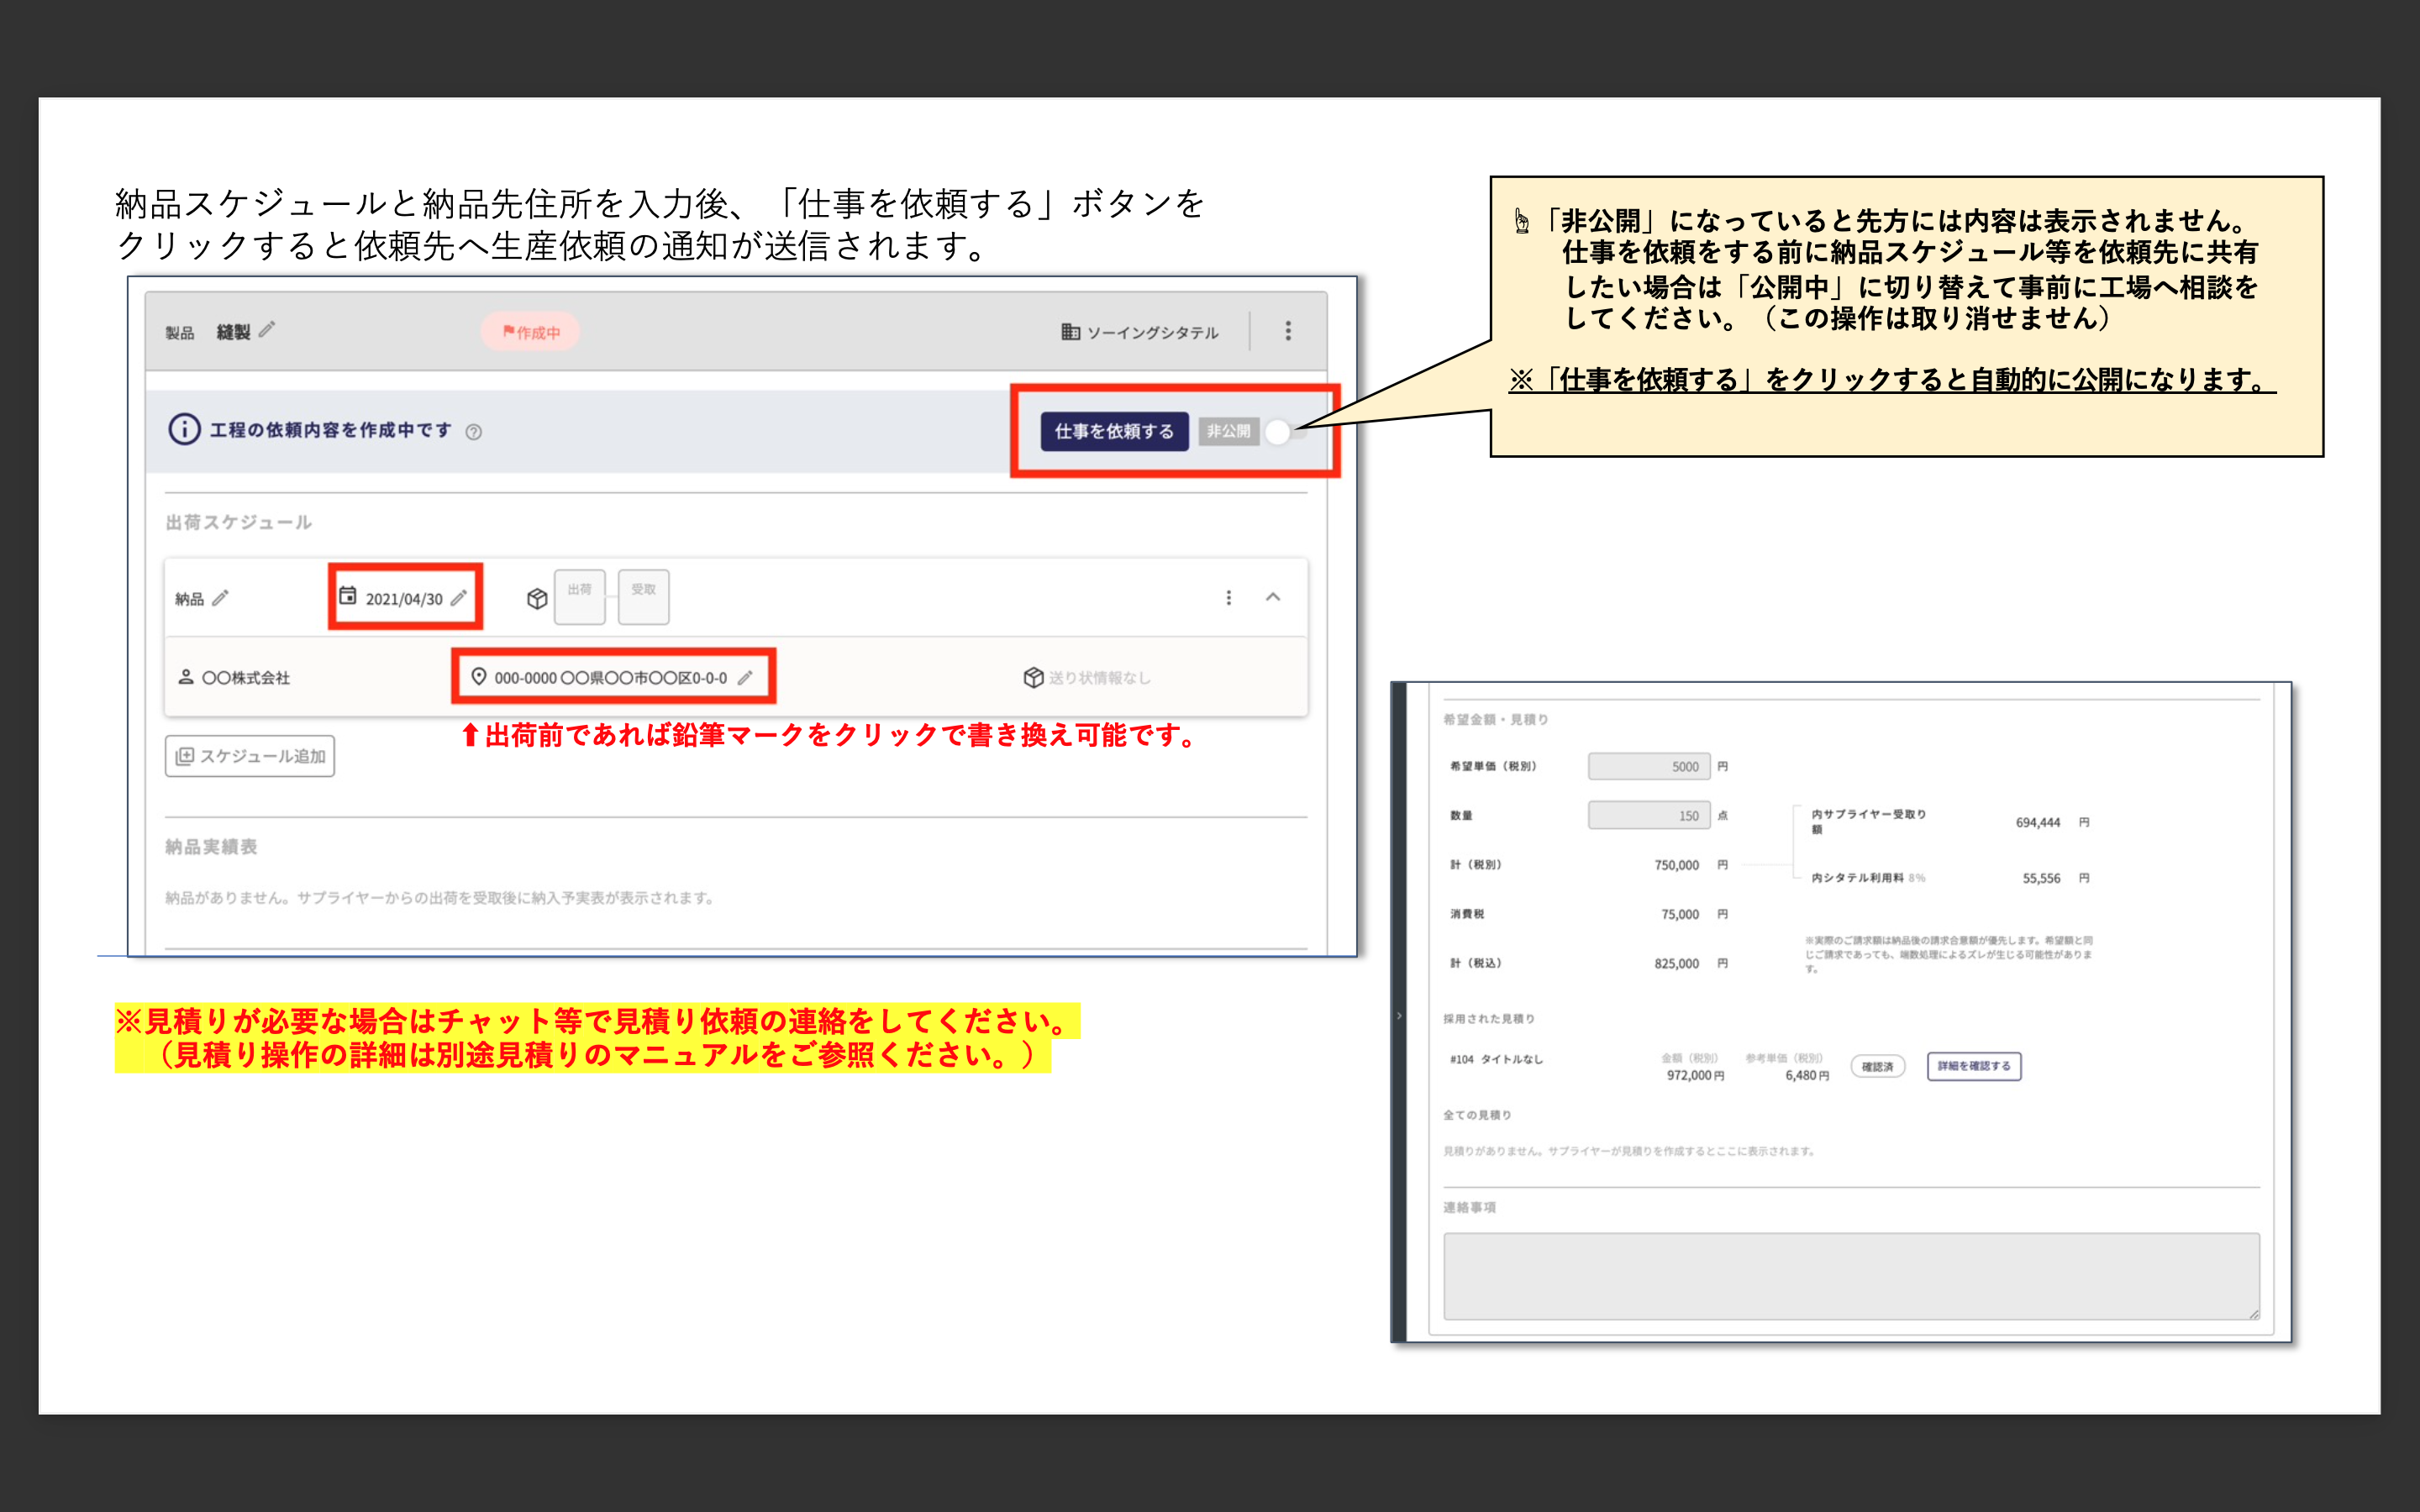Open the three-dot menu in the 納品 row
The height and width of the screenshot is (1512, 2420).
[x=1229, y=598]
